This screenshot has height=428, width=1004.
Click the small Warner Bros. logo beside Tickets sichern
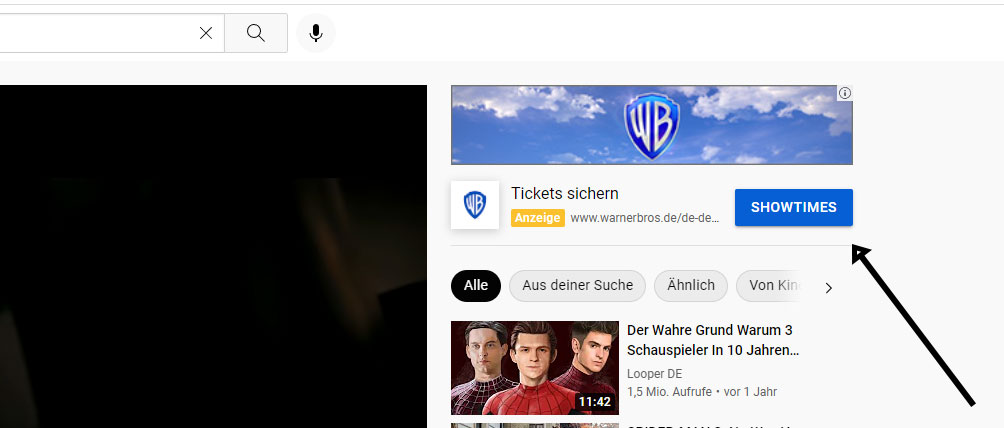coord(475,206)
